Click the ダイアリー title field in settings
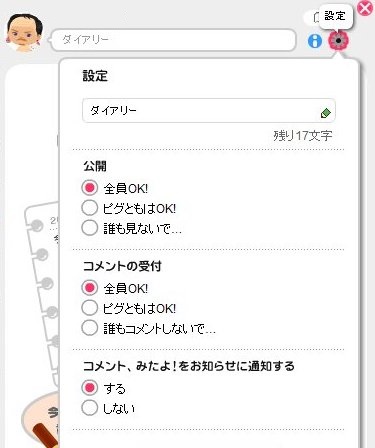 (x=209, y=111)
